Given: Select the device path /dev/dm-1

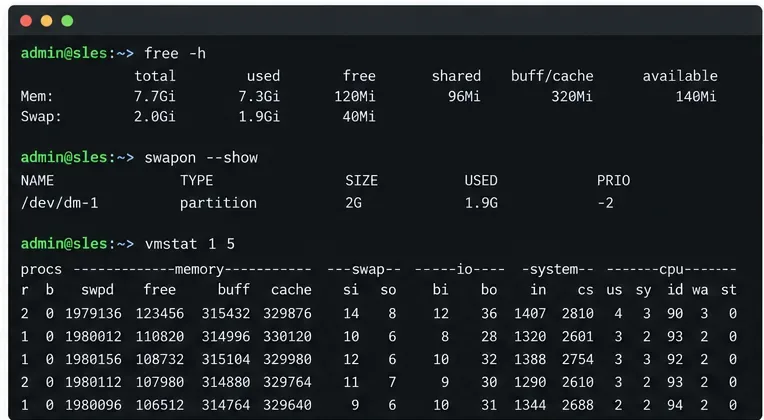Looking at the screenshot, I should pyautogui.click(x=59, y=203).
